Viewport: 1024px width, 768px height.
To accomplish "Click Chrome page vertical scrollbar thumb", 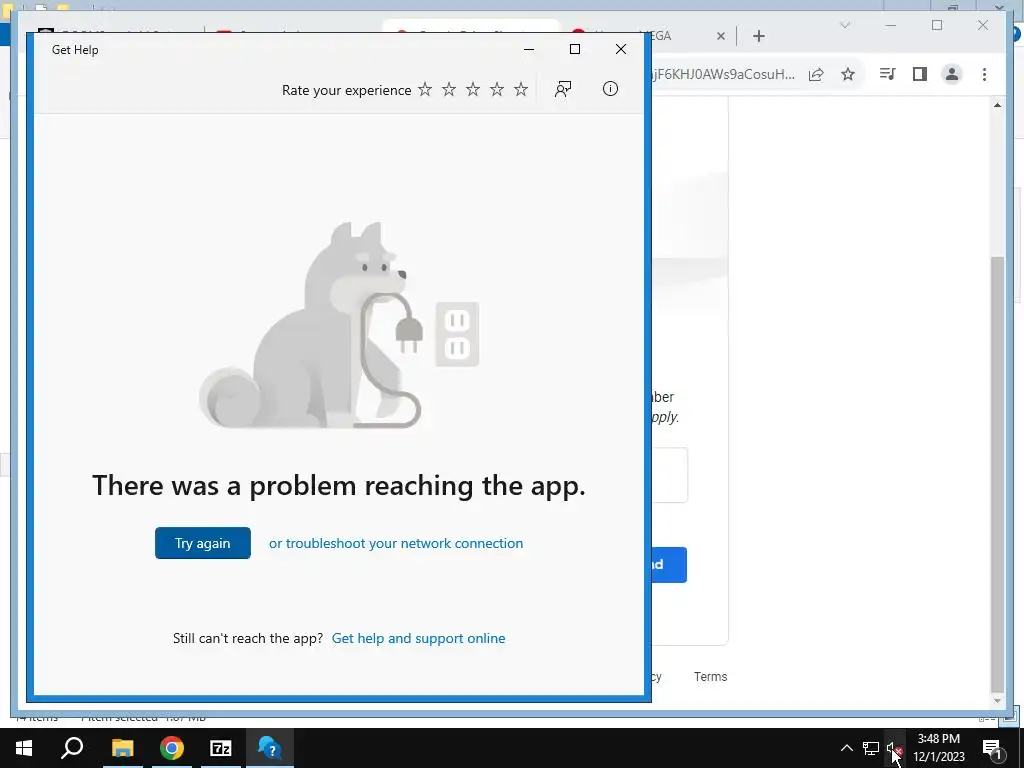I will [x=997, y=473].
